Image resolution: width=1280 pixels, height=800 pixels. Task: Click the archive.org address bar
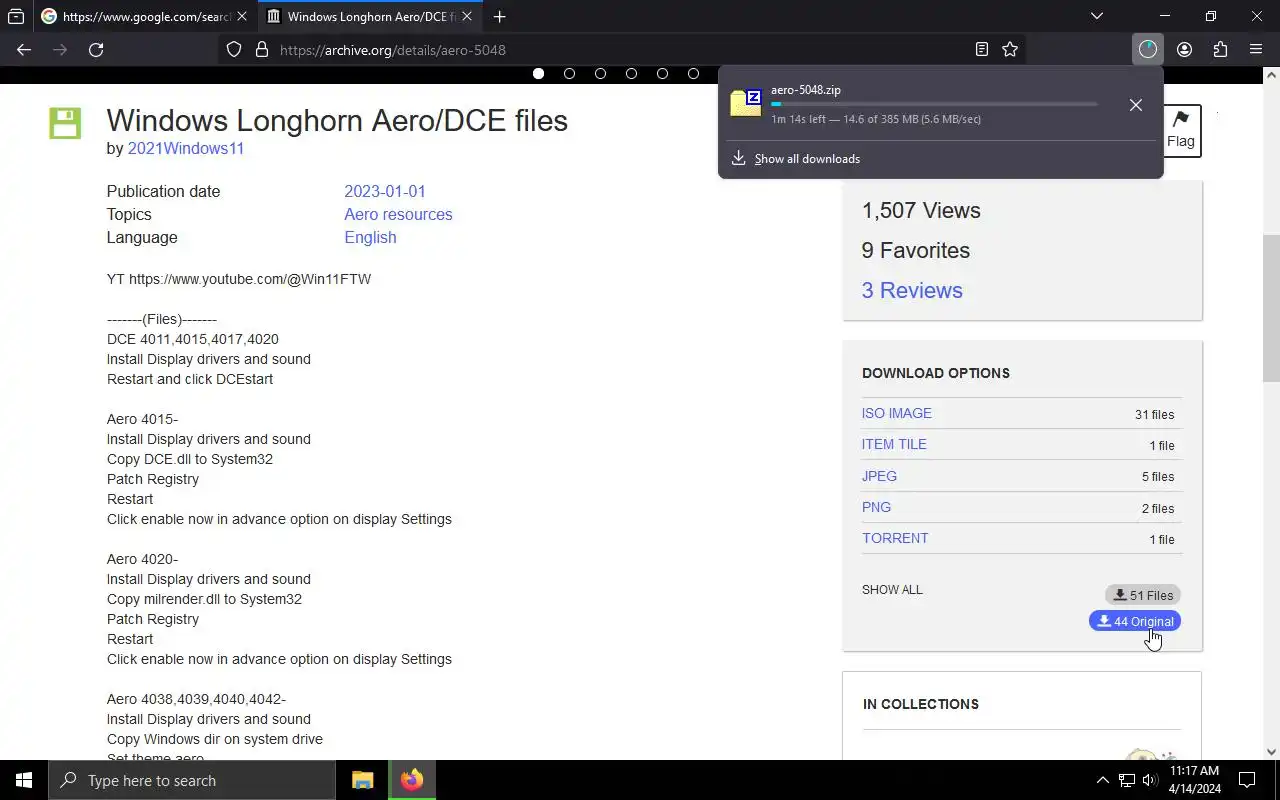(620, 49)
